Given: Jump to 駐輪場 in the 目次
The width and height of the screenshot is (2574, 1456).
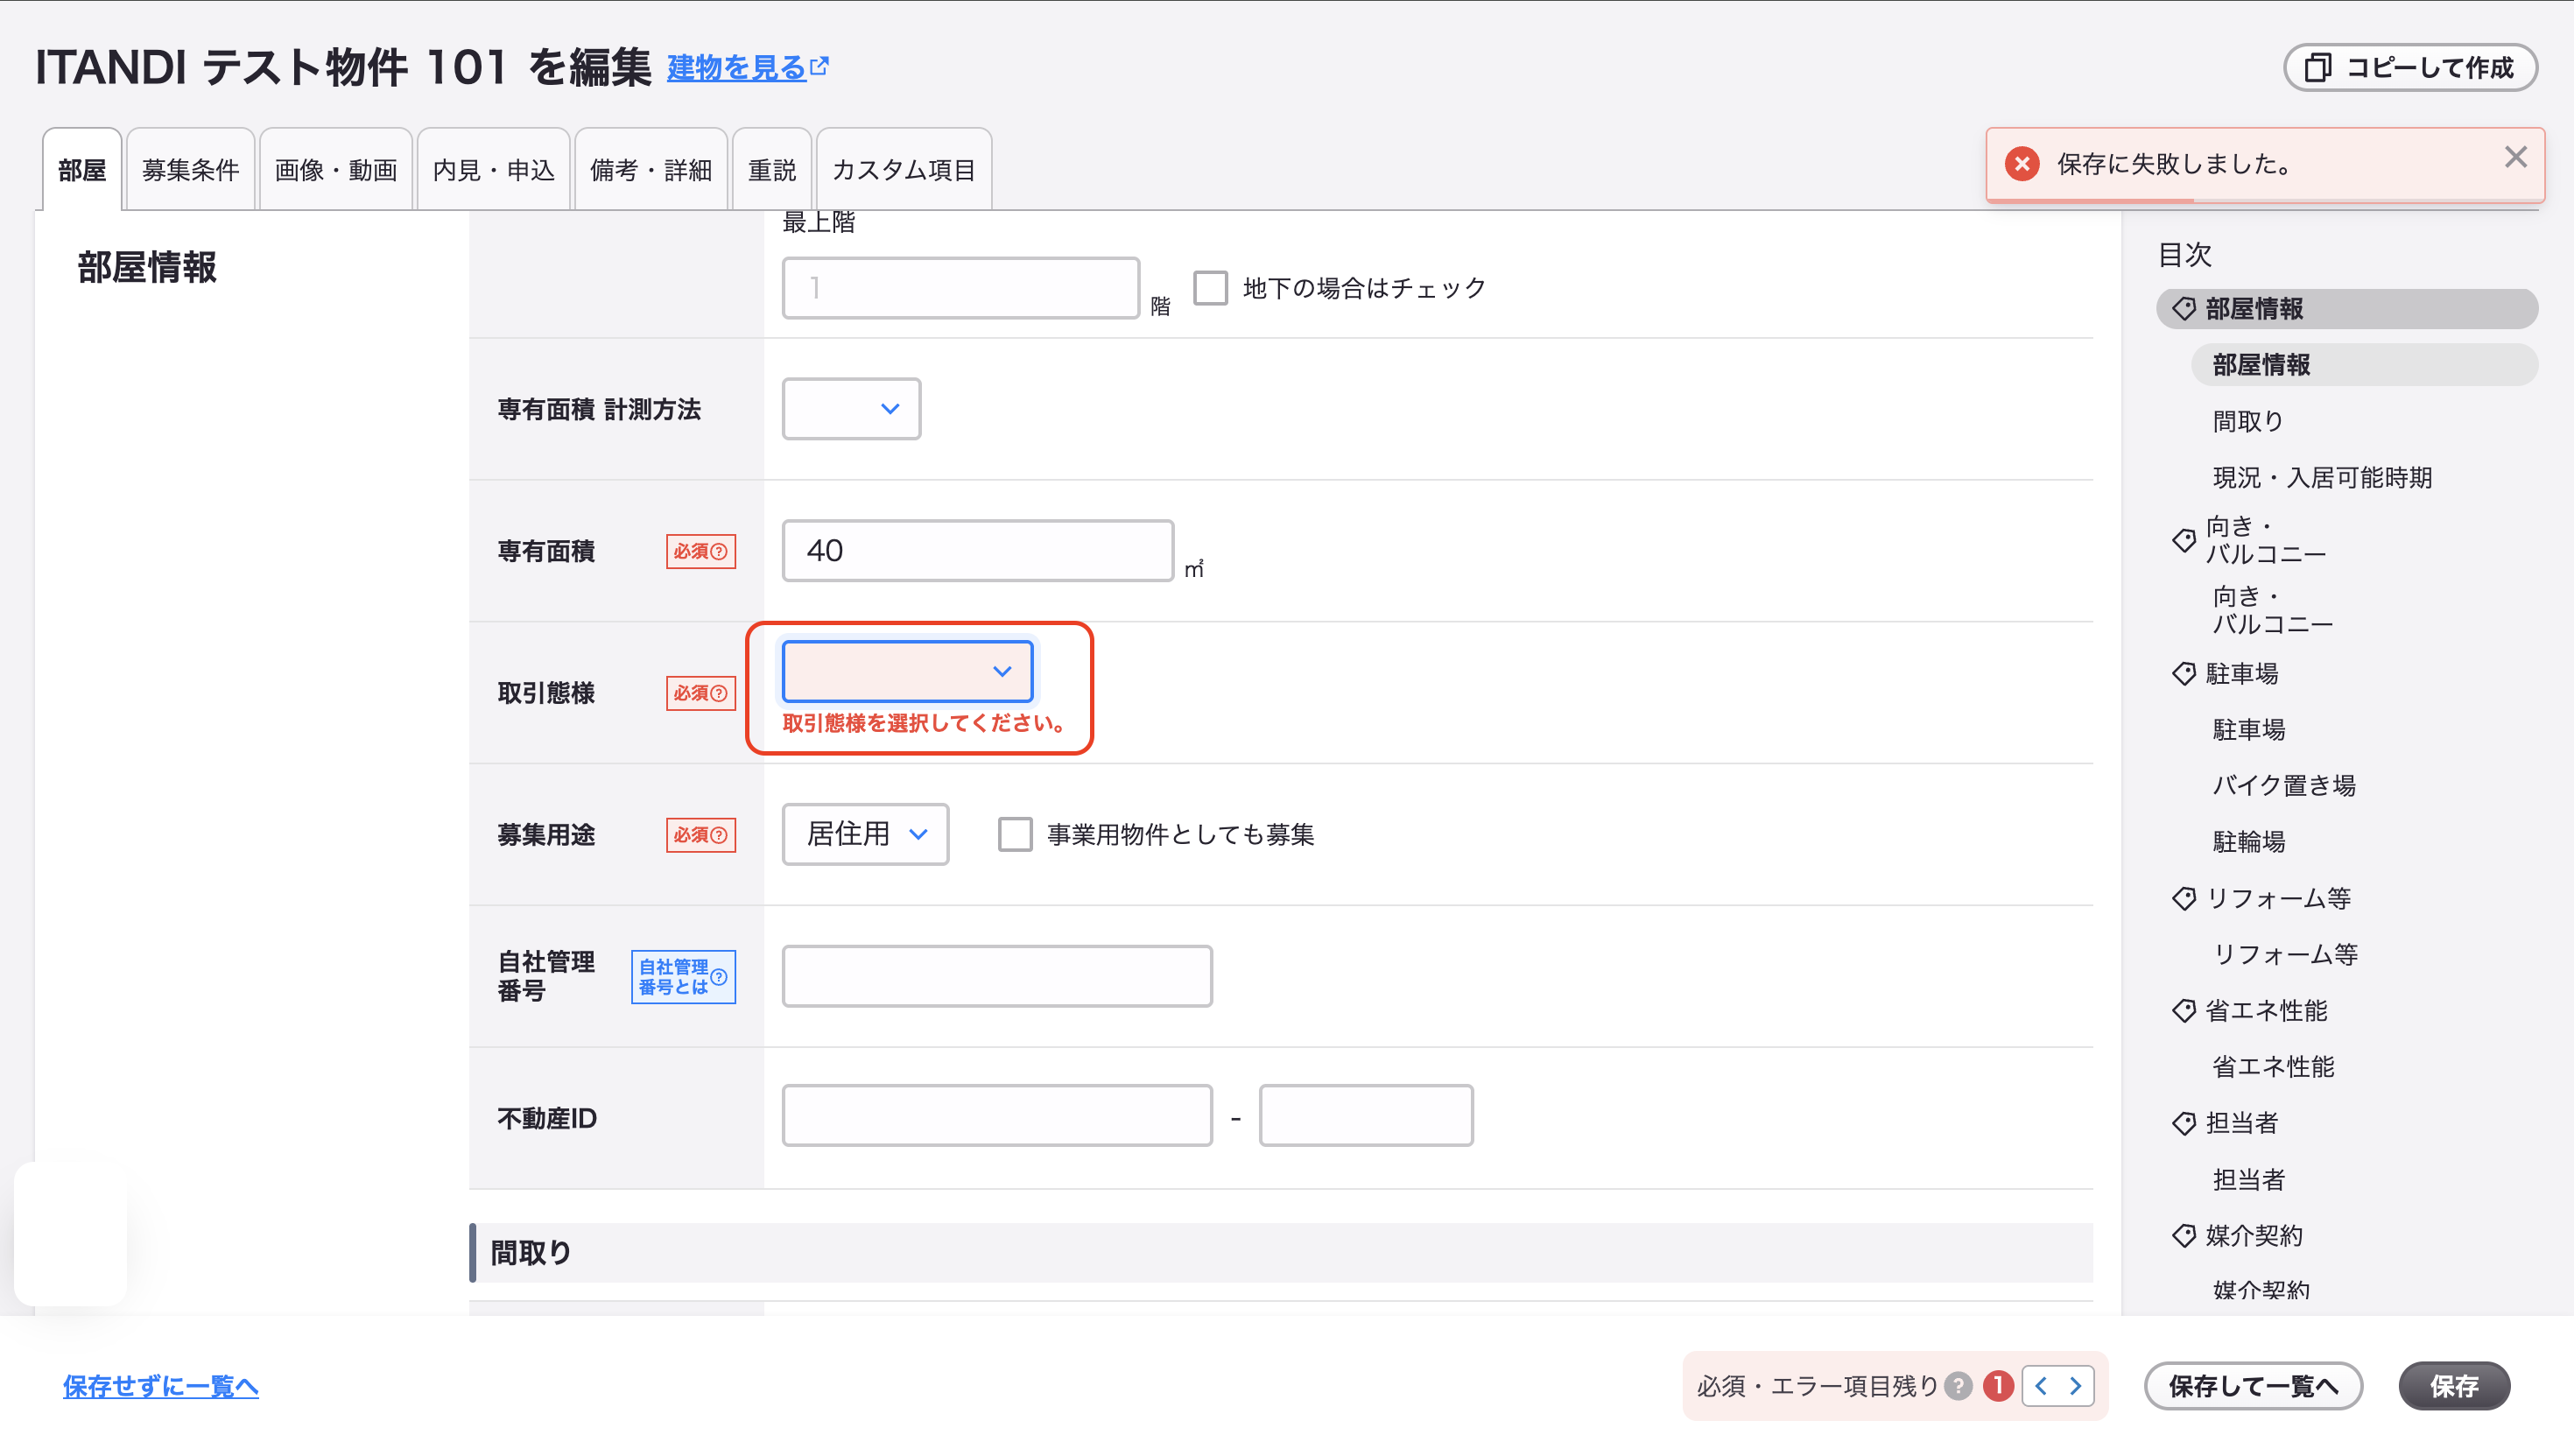Looking at the screenshot, I should point(2248,841).
